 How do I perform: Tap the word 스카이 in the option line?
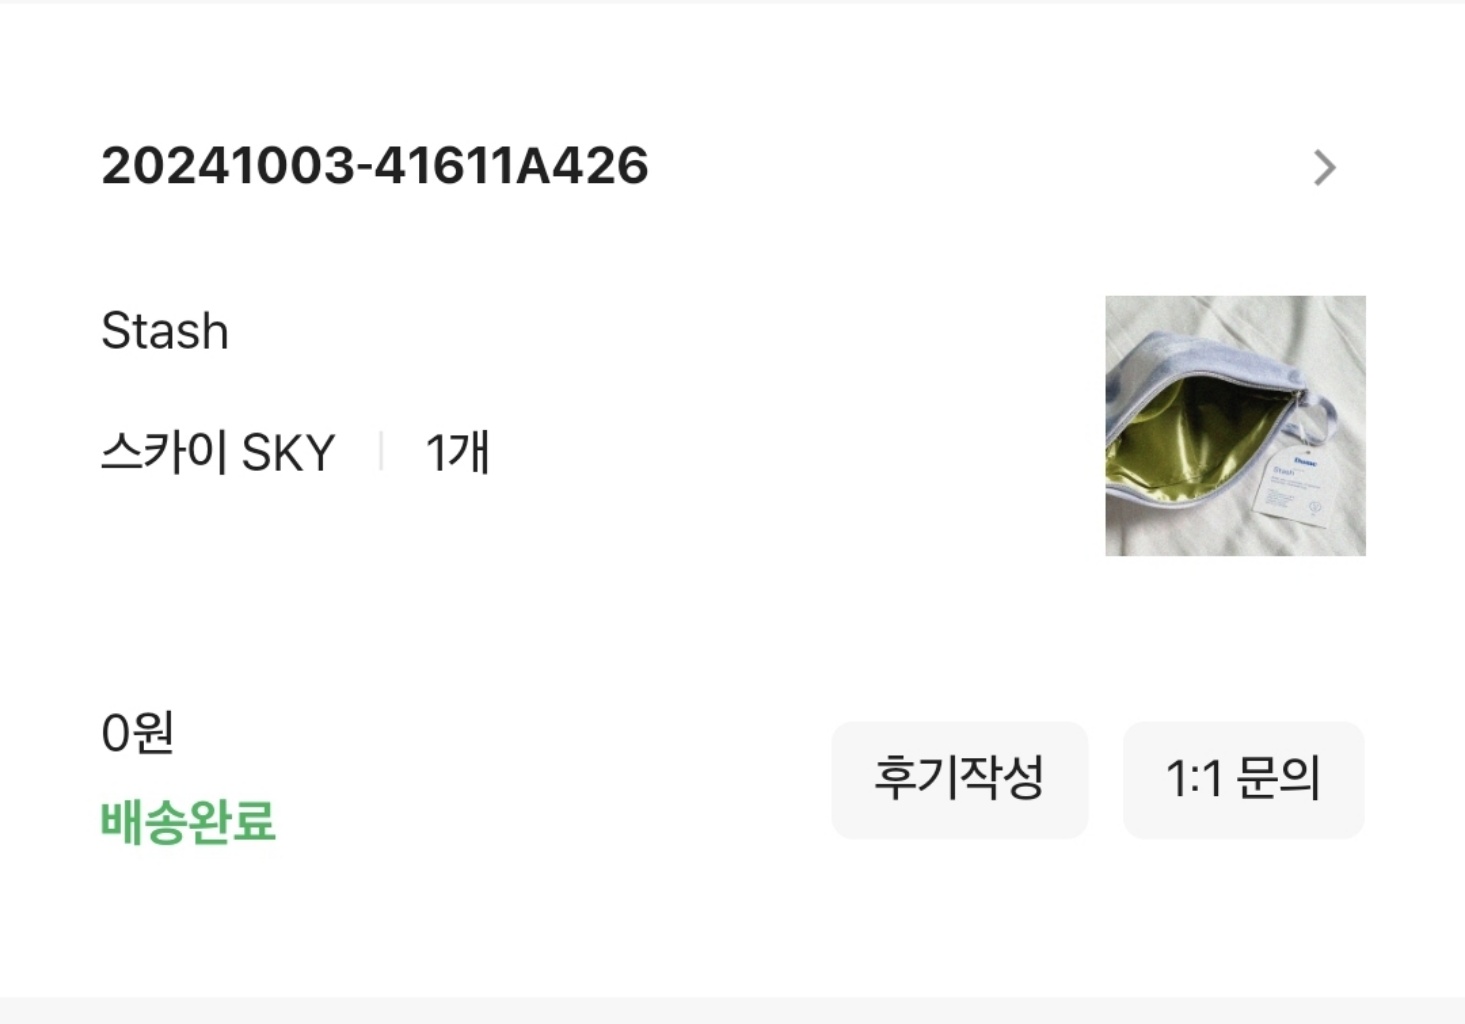[x=164, y=453]
